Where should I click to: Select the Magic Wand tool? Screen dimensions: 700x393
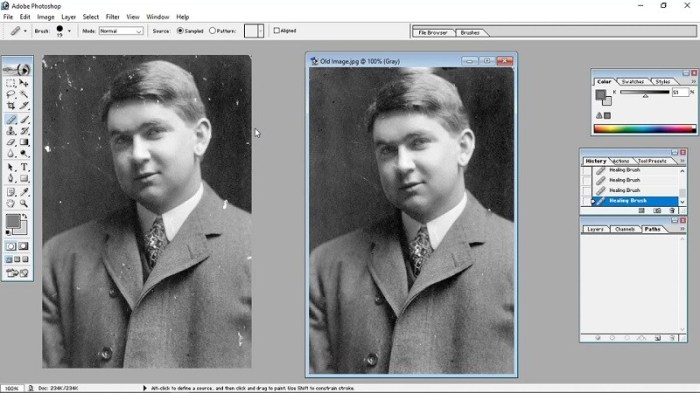[24, 94]
